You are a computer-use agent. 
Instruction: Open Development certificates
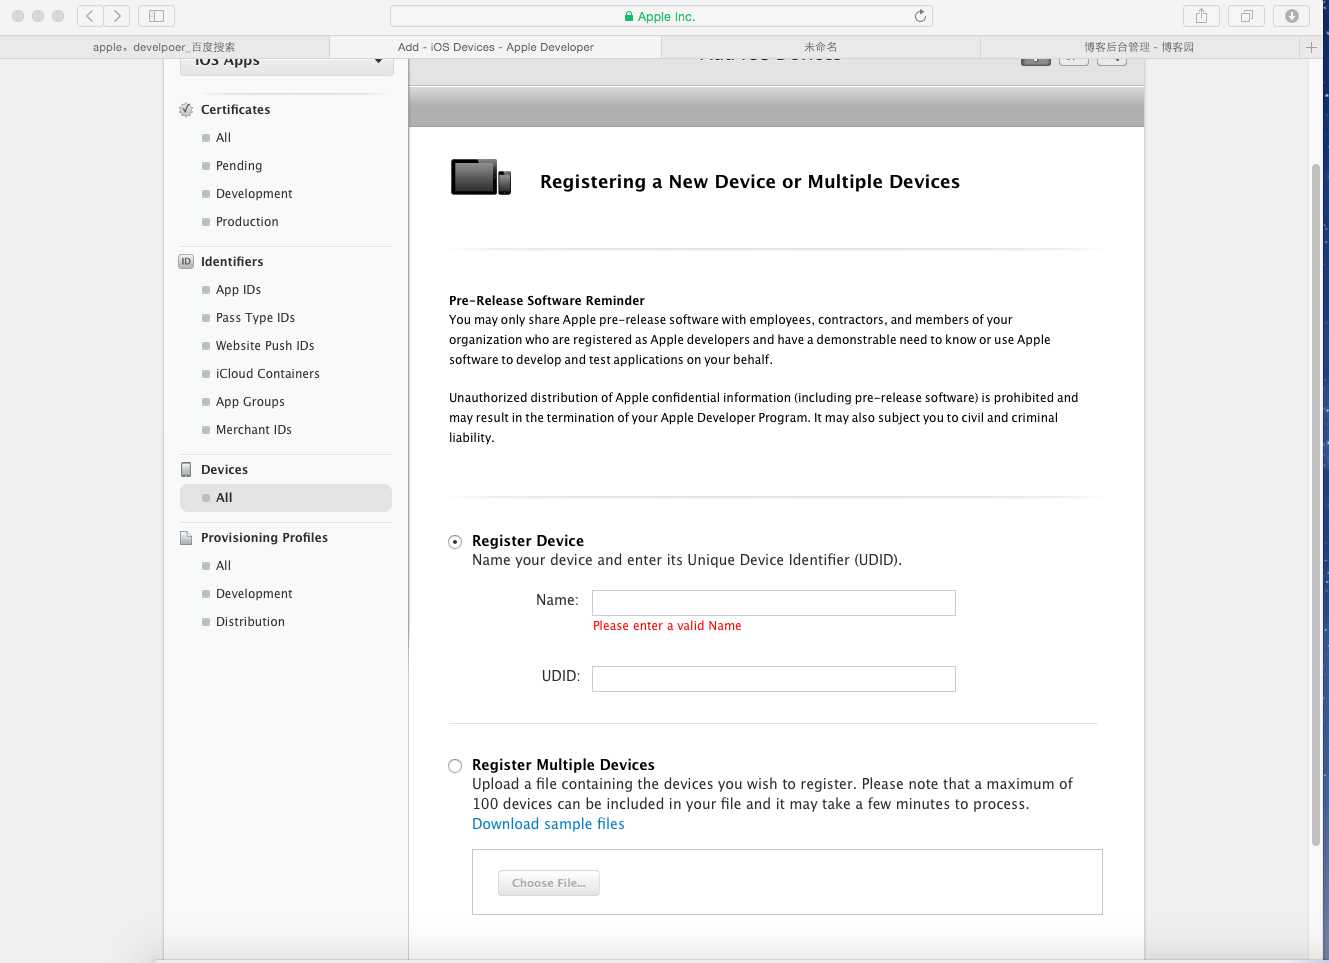(x=254, y=194)
